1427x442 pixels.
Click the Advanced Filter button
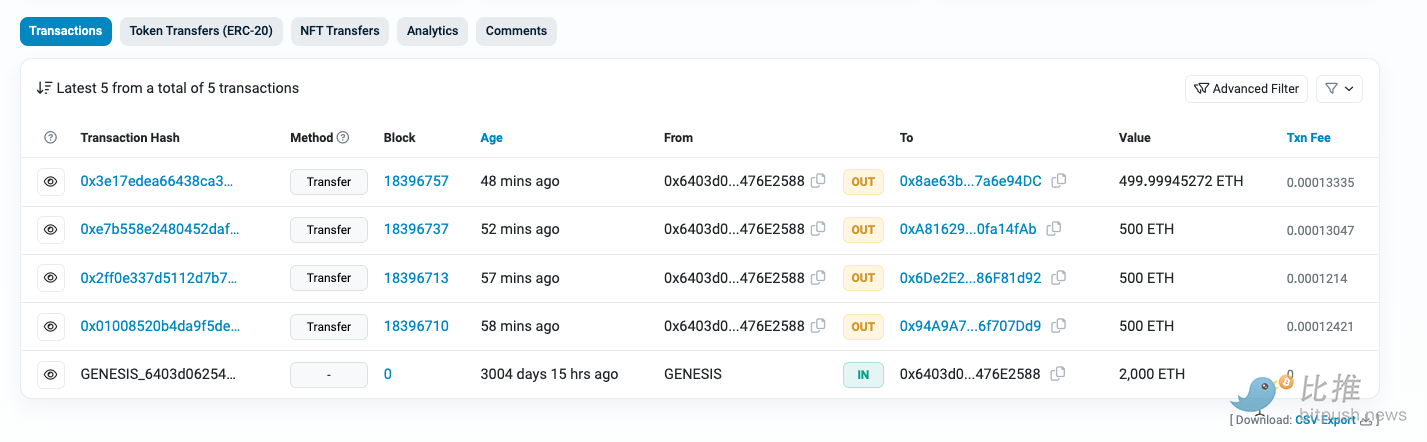[1246, 89]
